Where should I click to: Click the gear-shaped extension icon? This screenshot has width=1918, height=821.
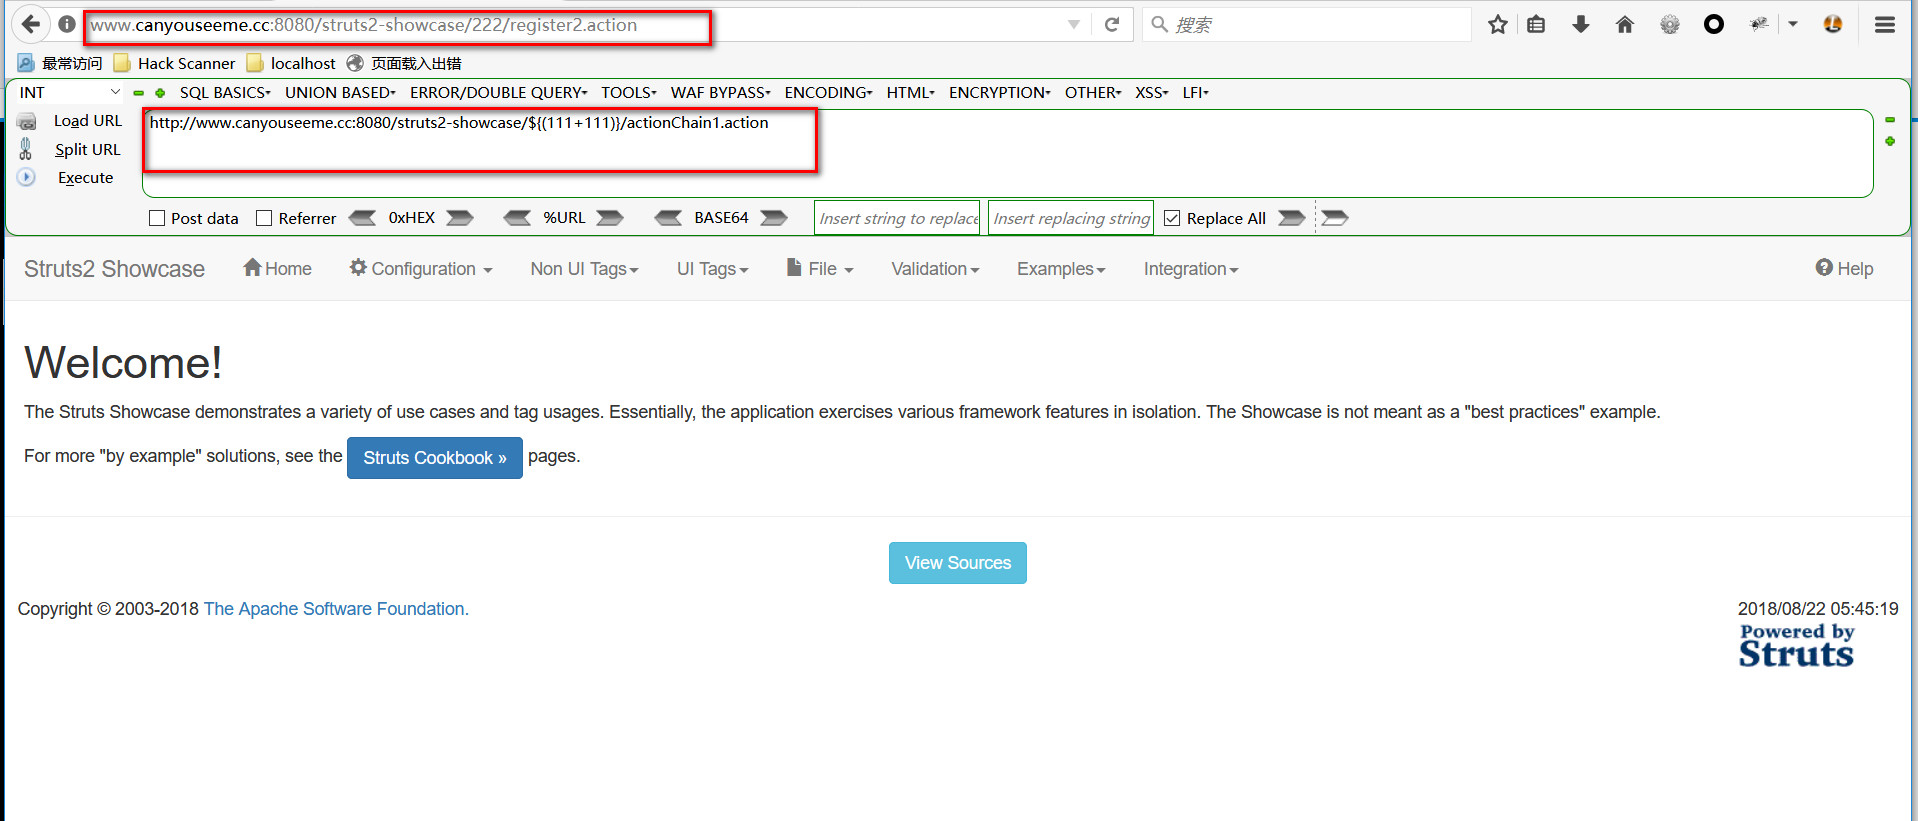click(x=1670, y=25)
